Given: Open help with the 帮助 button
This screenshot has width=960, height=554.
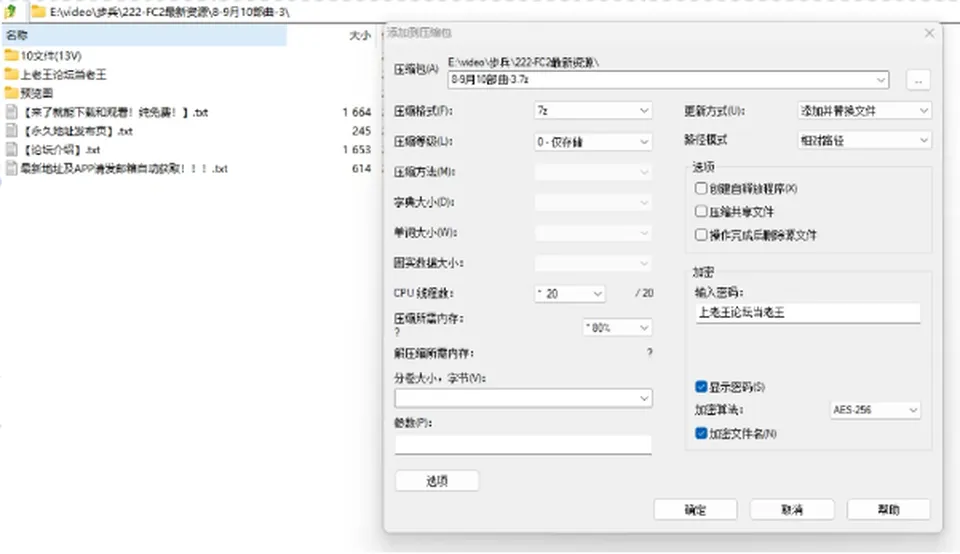Looking at the screenshot, I should pos(889,509).
